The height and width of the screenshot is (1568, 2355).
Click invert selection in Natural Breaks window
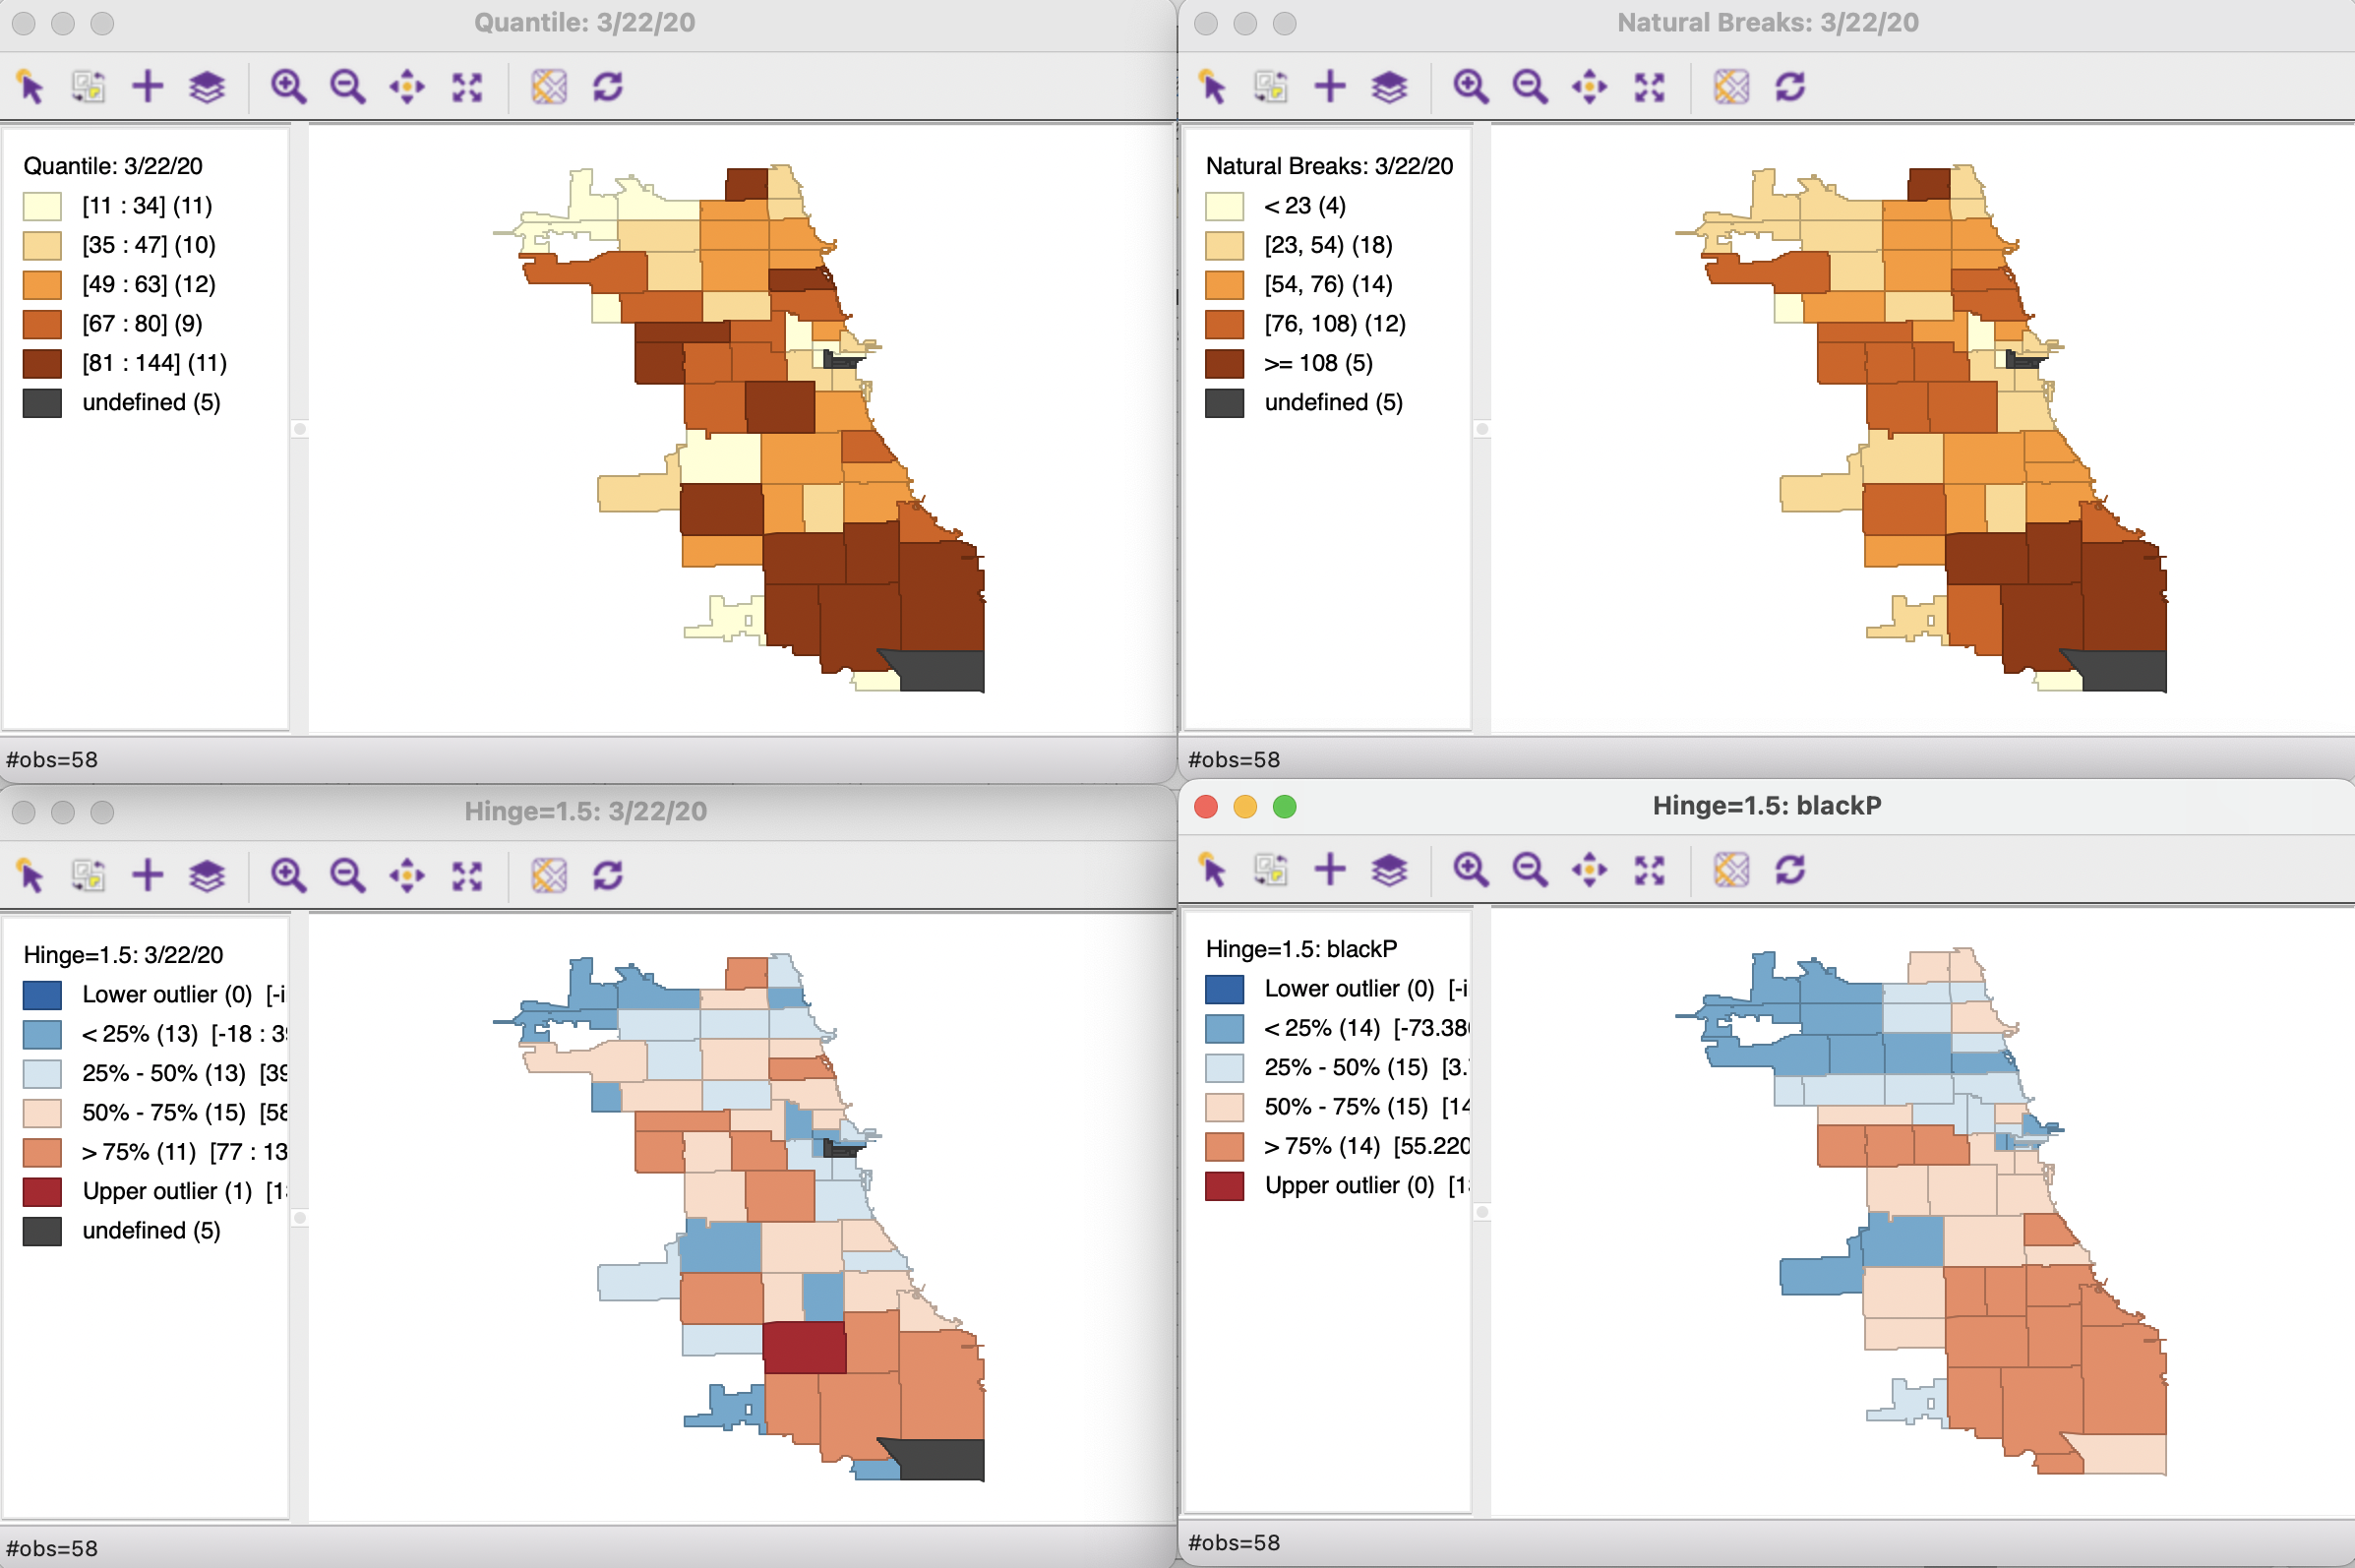pyautogui.click(x=1271, y=87)
